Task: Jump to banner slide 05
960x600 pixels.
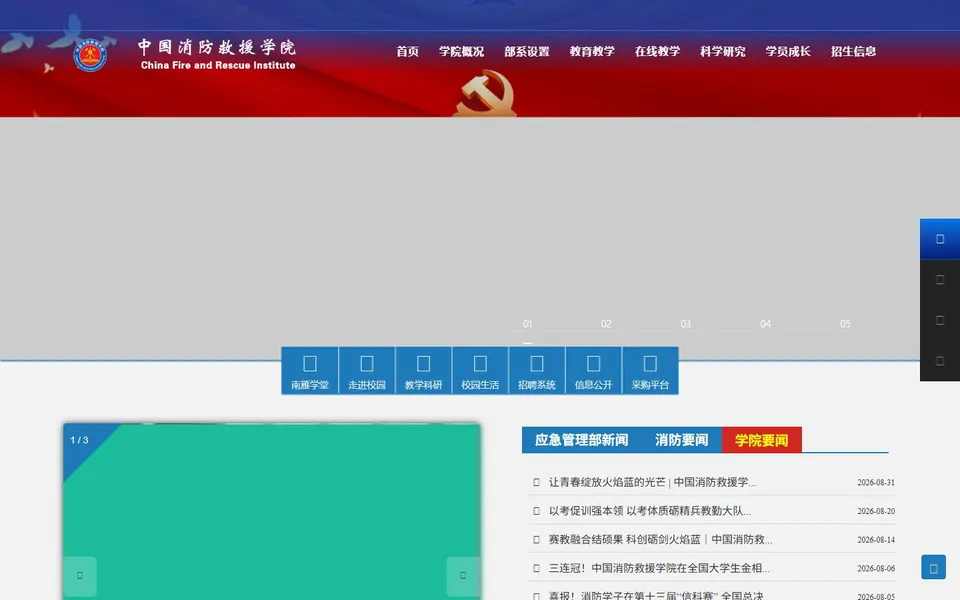Action: tap(845, 324)
